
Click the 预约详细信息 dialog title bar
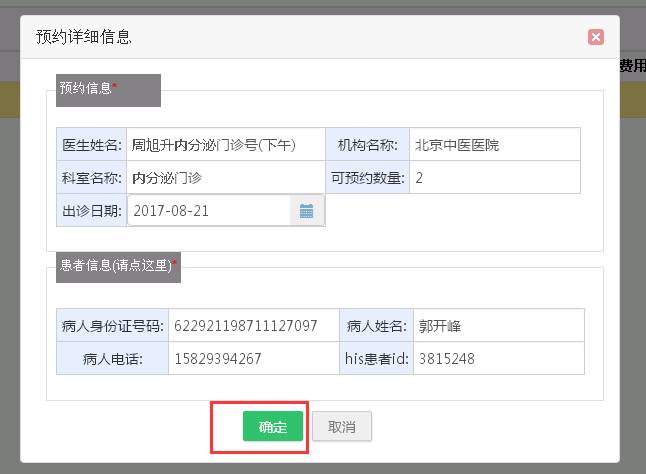[300, 37]
